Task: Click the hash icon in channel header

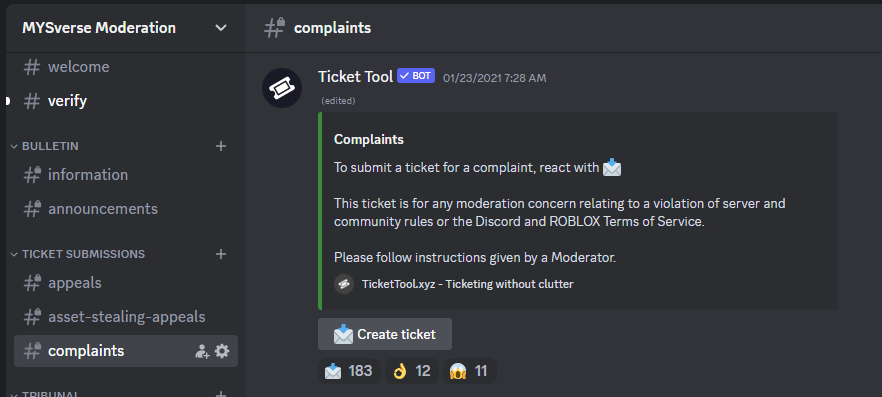Action: pyautogui.click(x=274, y=28)
